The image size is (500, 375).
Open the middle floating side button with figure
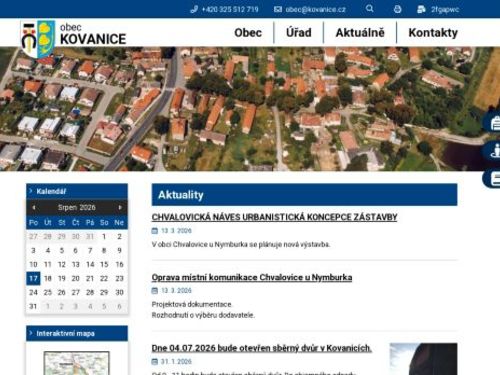[x=492, y=151]
